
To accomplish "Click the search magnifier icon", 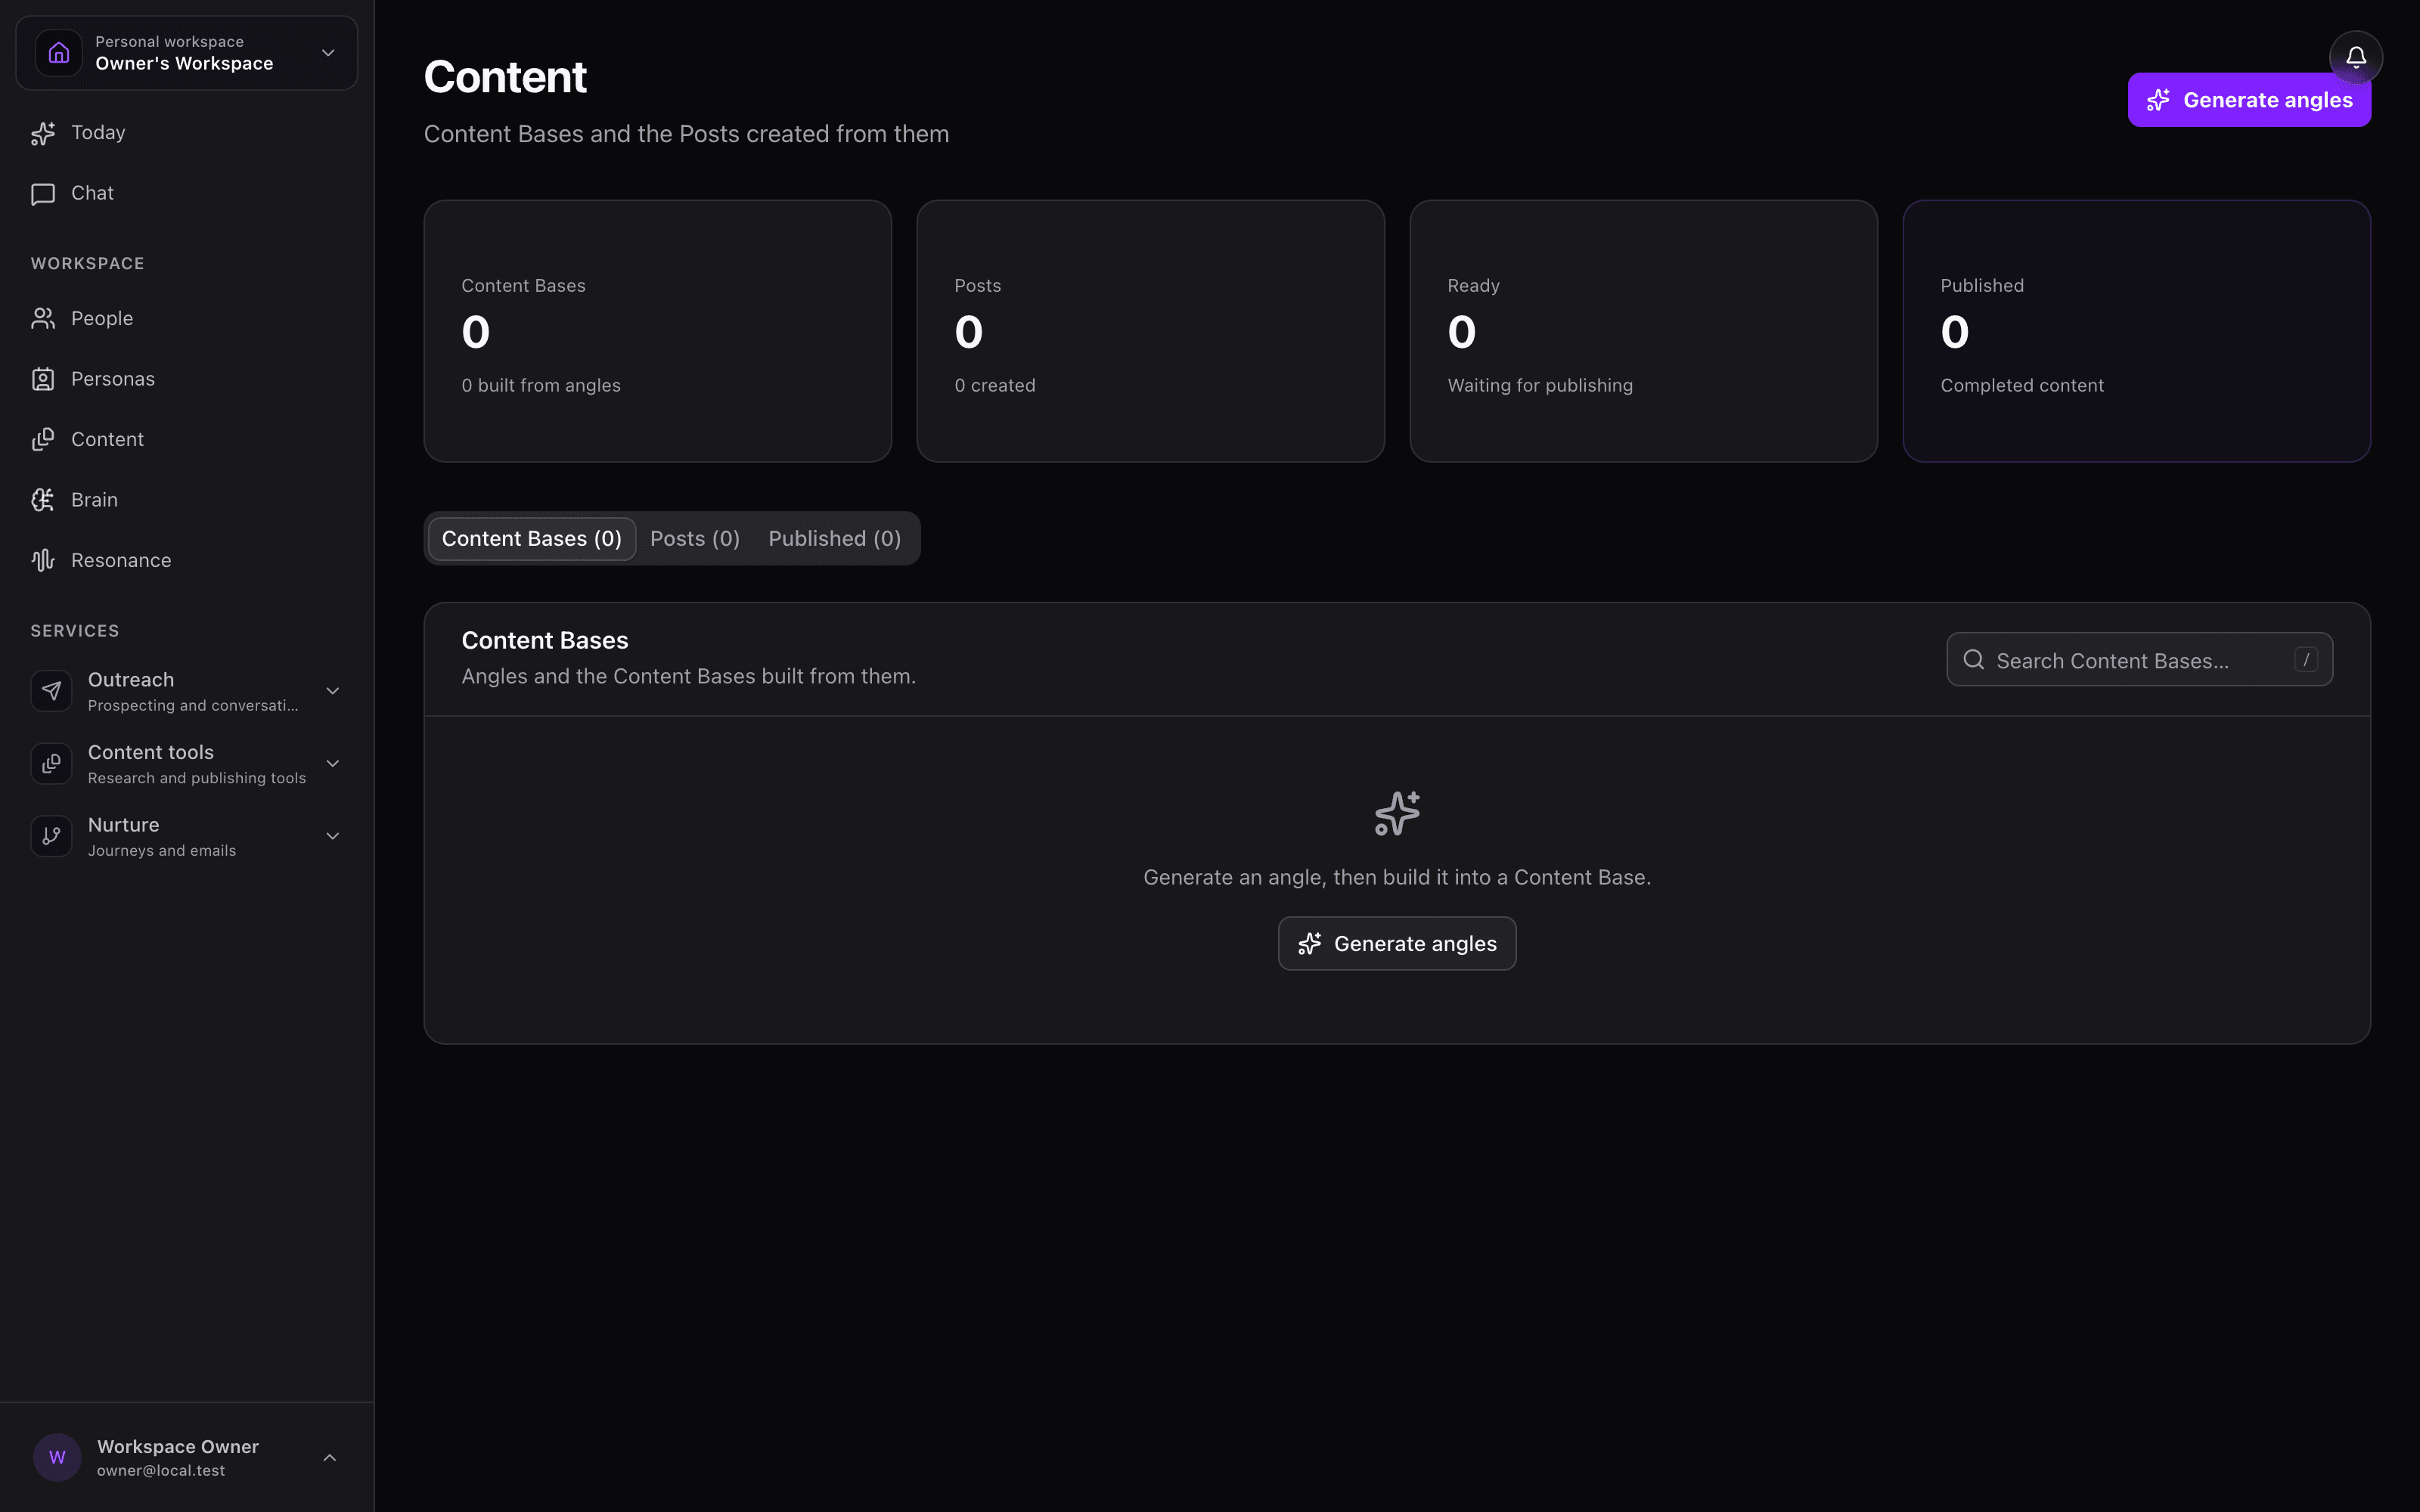I will click(x=1973, y=660).
